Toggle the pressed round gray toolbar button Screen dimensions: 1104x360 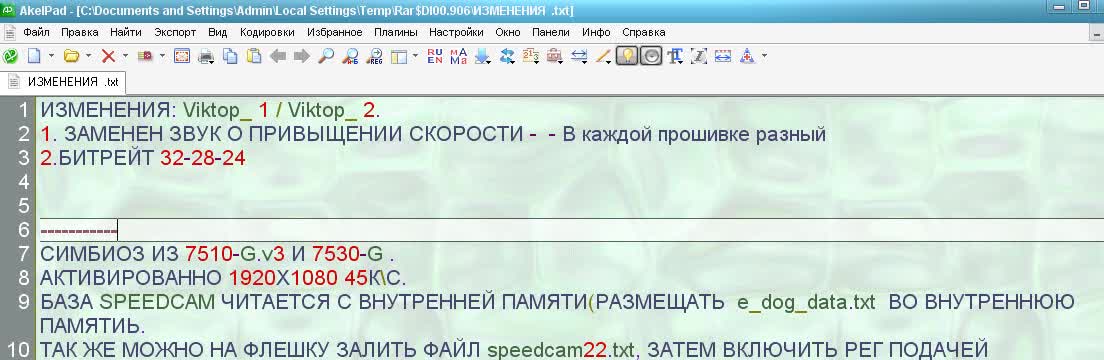click(652, 56)
